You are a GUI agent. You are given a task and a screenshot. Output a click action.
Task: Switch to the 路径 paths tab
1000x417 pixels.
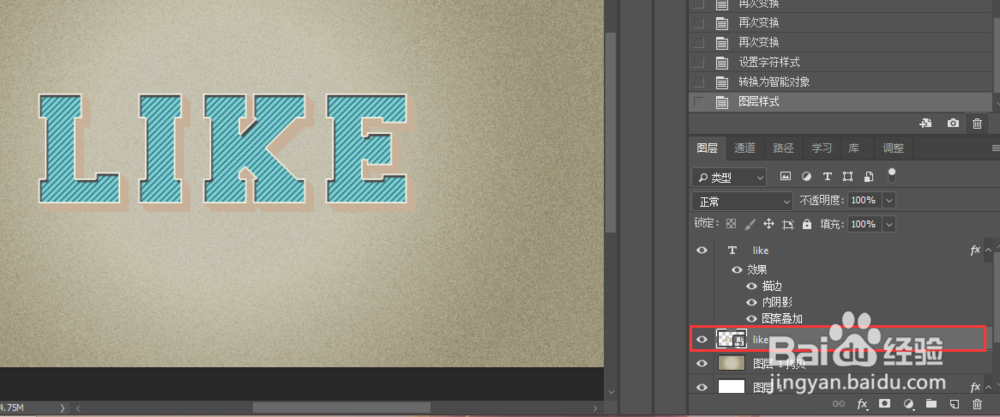coord(783,149)
